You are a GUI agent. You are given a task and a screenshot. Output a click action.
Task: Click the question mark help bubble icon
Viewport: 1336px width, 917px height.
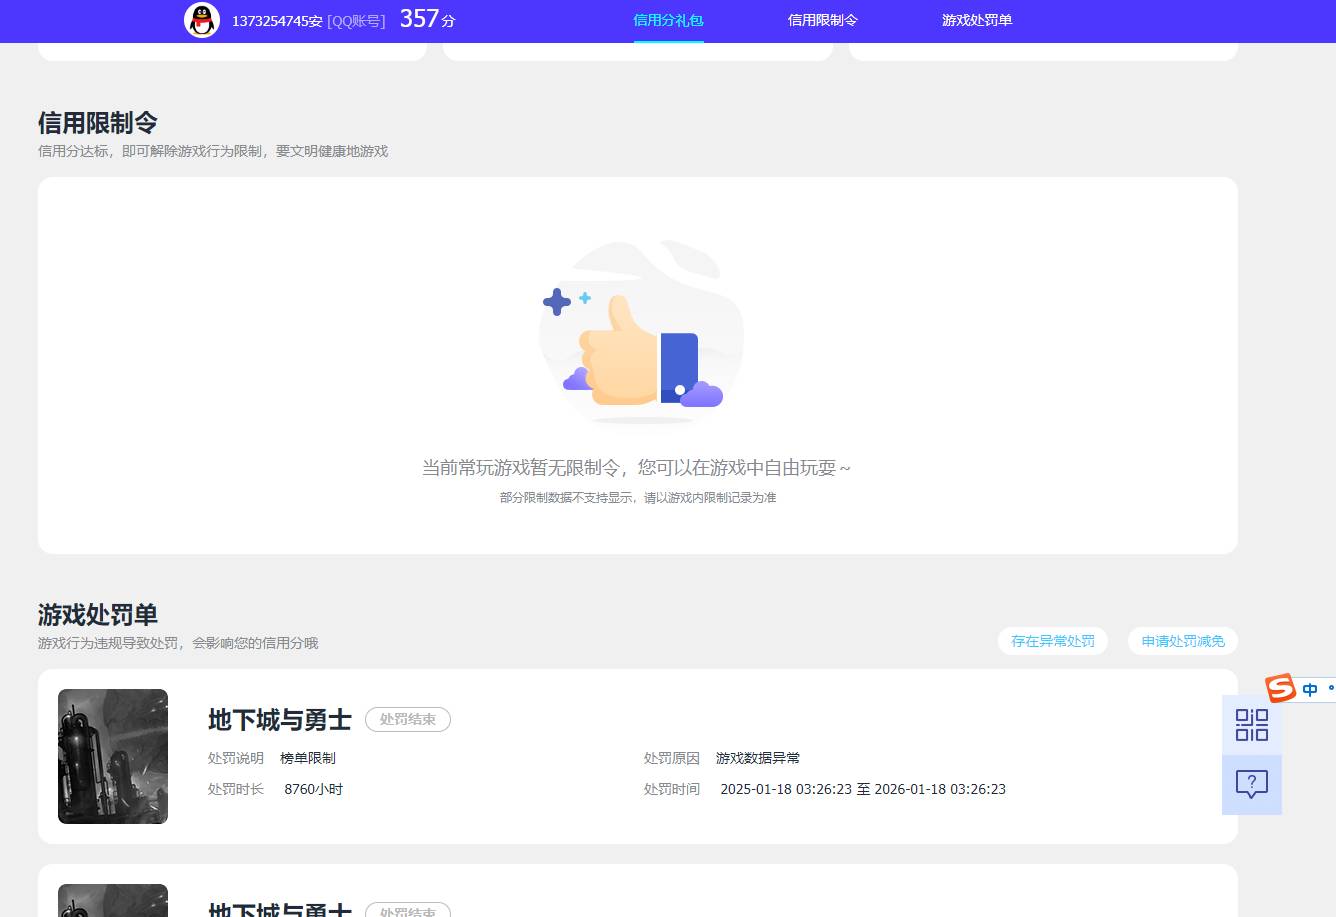(1251, 784)
